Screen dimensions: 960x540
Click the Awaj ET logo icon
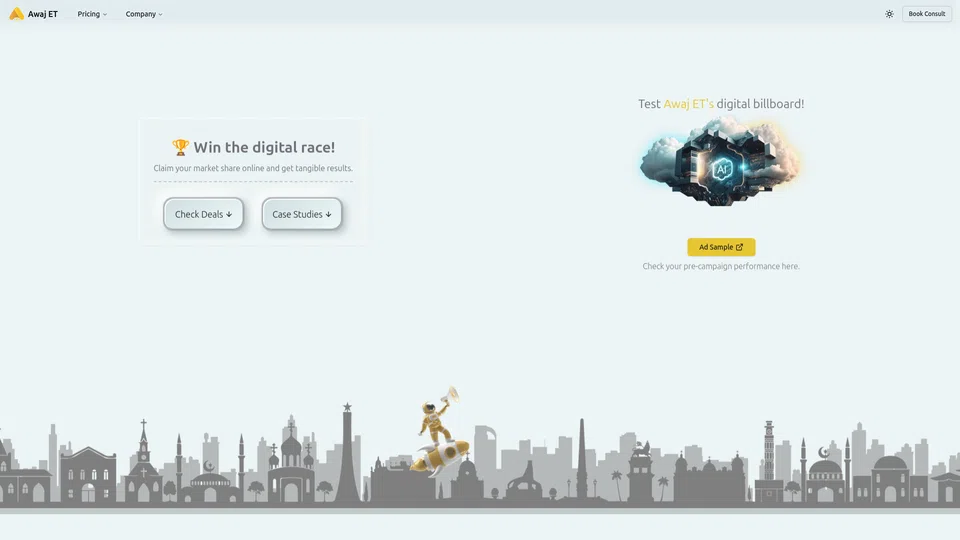click(17, 13)
